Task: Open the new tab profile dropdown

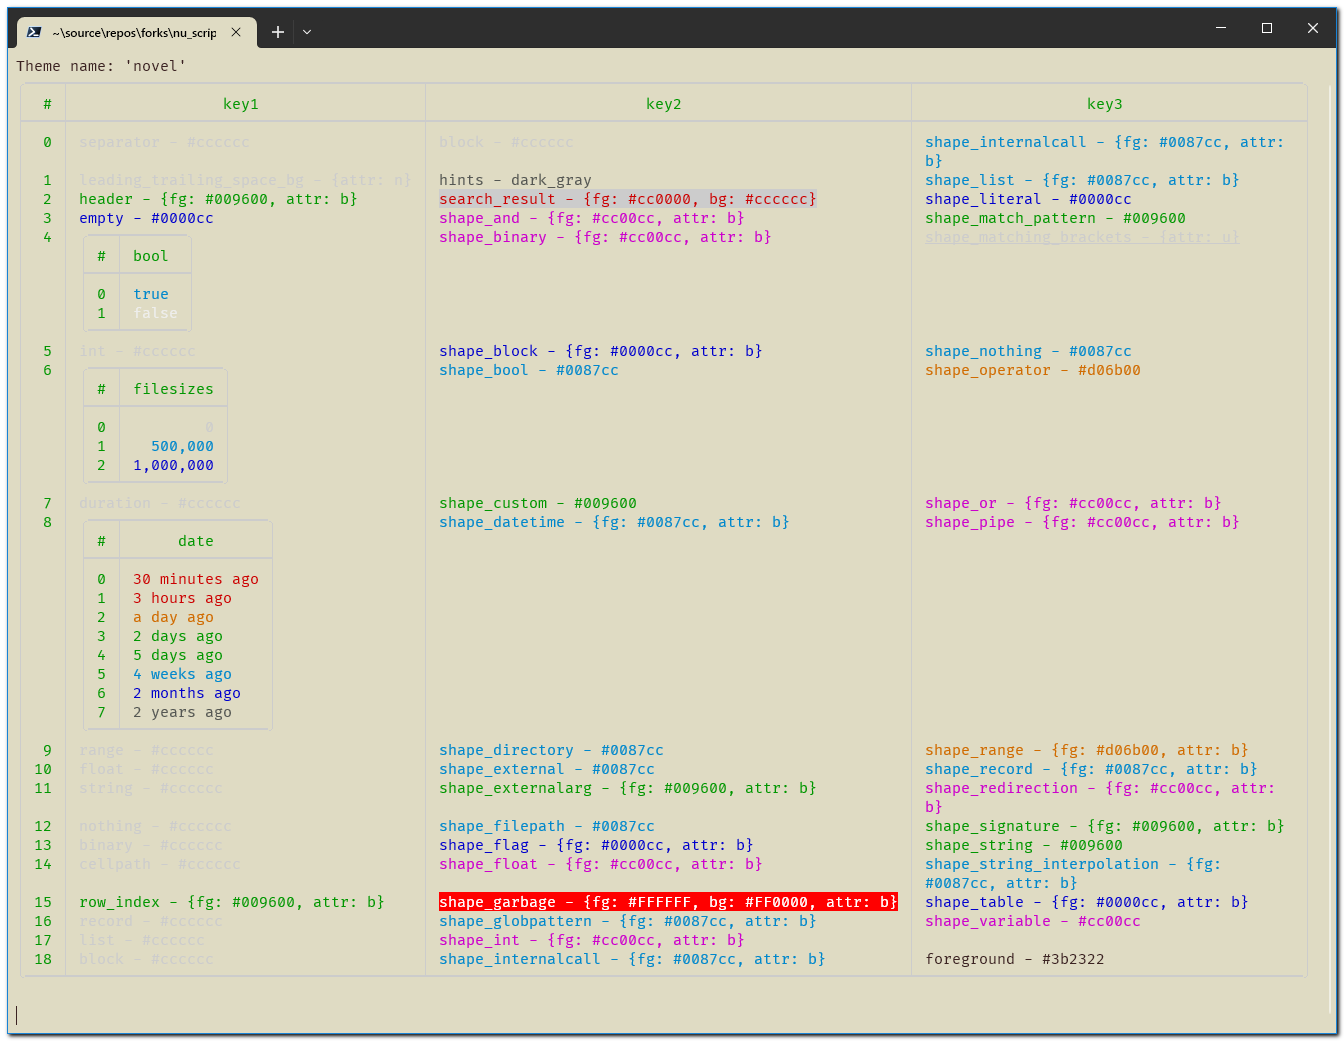Action: tap(307, 32)
